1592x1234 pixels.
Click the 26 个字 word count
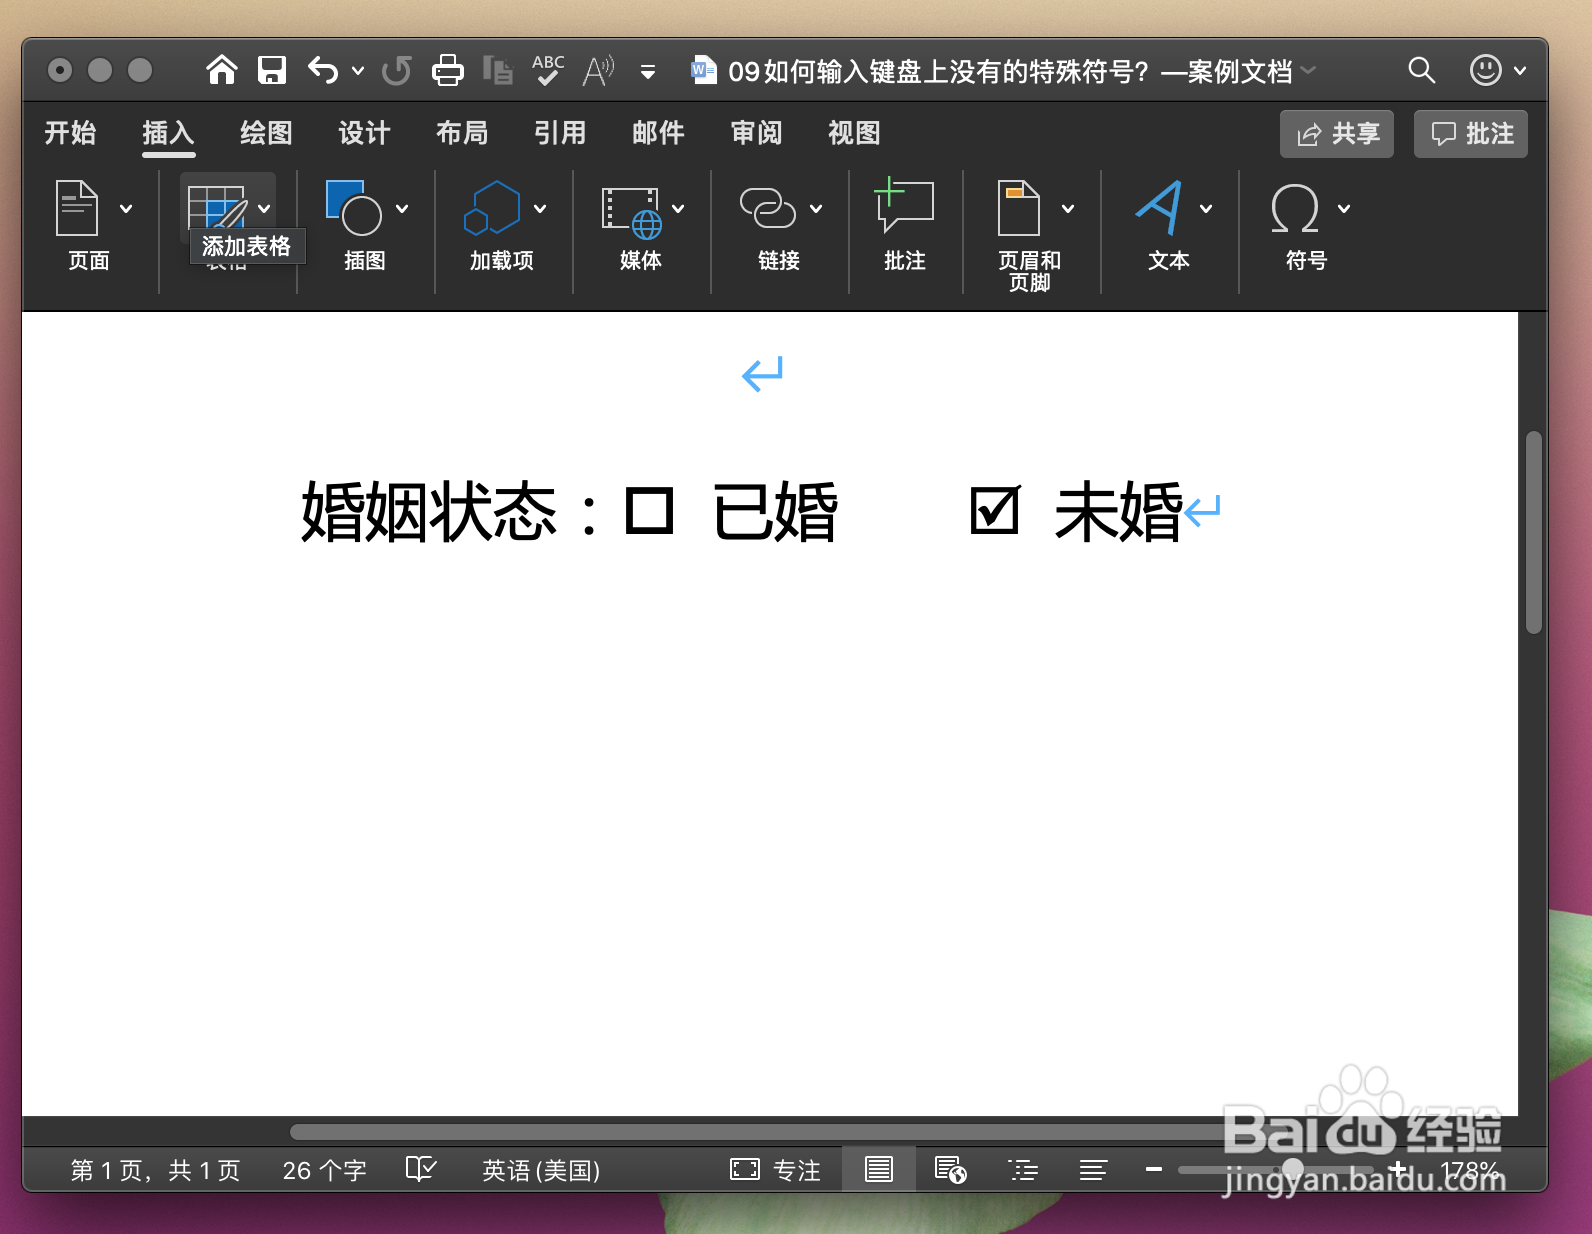pyautogui.click(x=324, y=1170)
